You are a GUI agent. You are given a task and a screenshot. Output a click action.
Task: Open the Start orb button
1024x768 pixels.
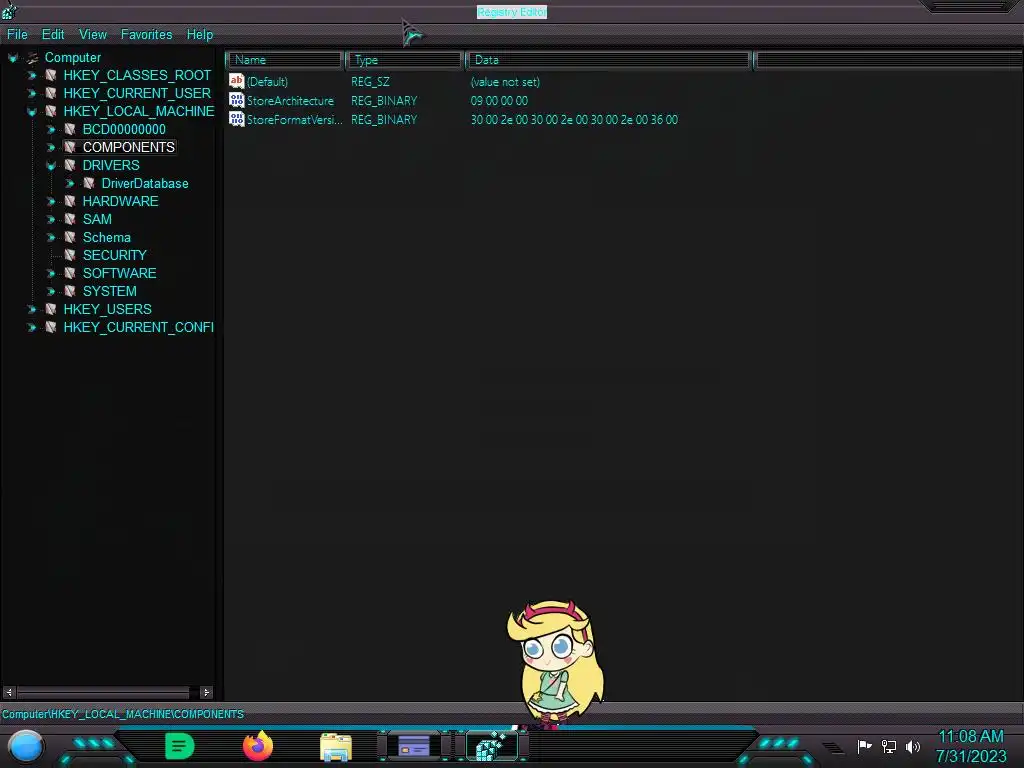click(25, 746)
